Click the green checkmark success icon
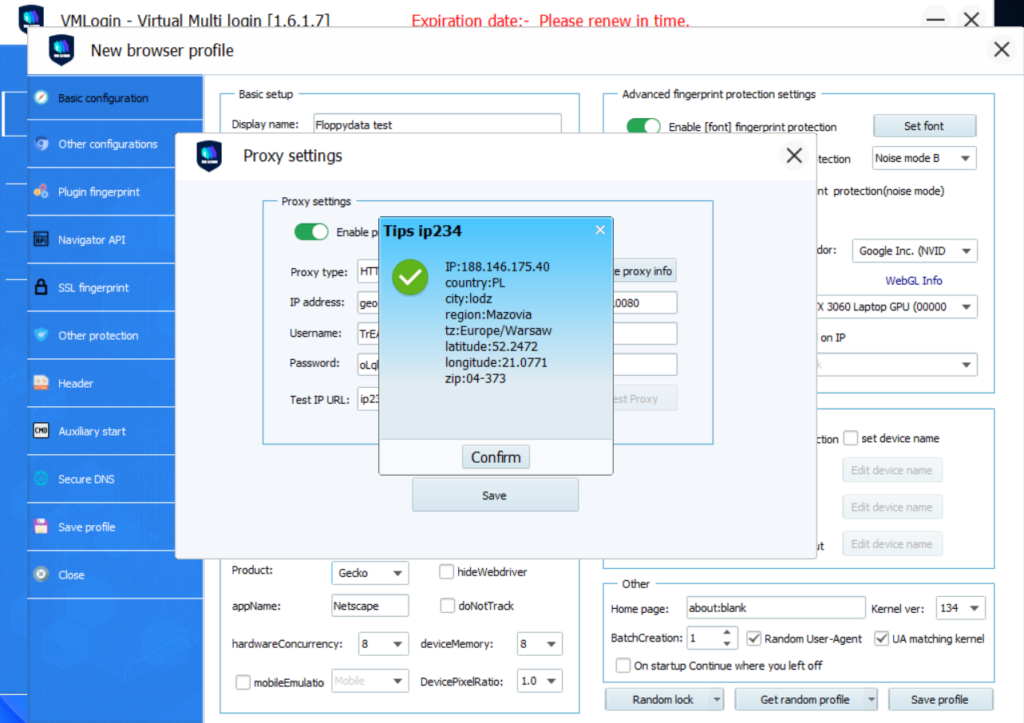Screen dimensions: 1024x723 click(x=410, y=277)
